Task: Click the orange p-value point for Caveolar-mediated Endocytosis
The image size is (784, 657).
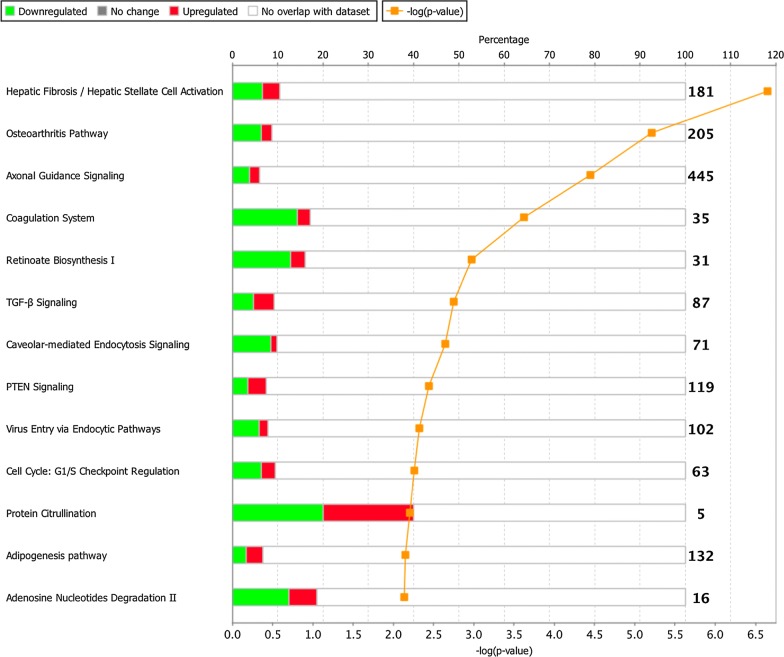Action: coord(445,344)
